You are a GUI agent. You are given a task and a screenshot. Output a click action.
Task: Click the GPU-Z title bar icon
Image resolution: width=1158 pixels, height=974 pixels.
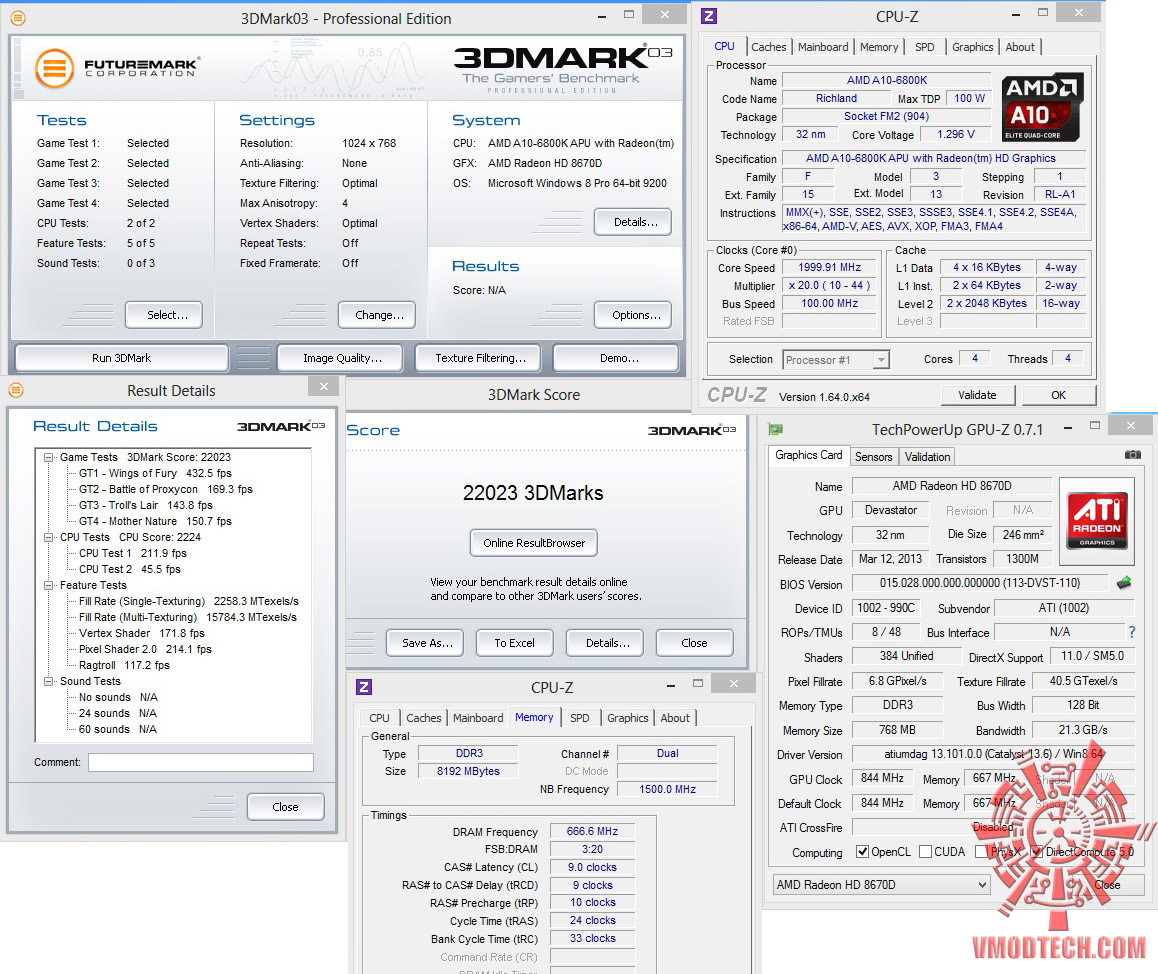(x=775, y=429)
